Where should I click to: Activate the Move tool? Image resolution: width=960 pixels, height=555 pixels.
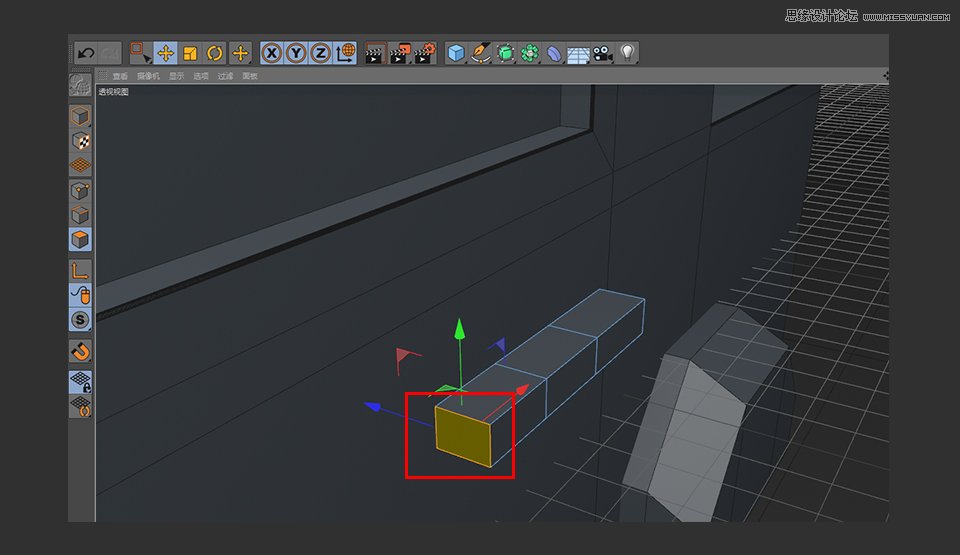point(165,53)
